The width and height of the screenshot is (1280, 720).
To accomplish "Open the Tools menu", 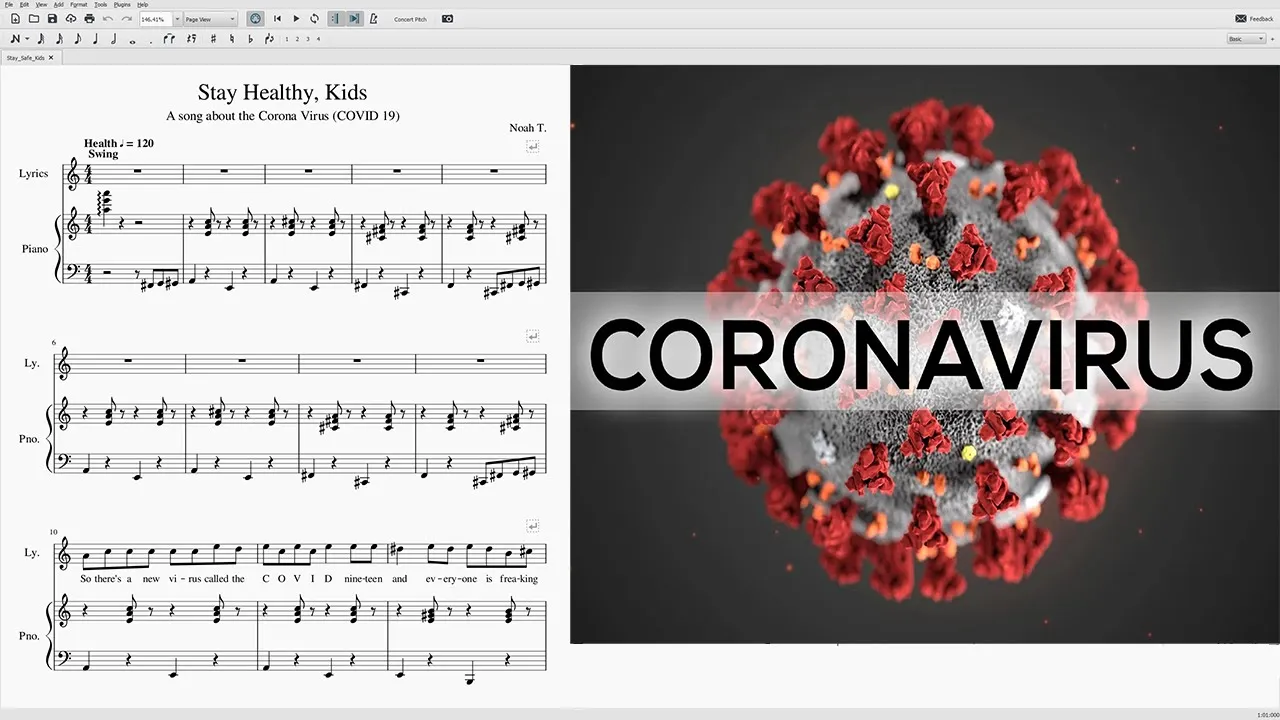I will click(101, 5).
